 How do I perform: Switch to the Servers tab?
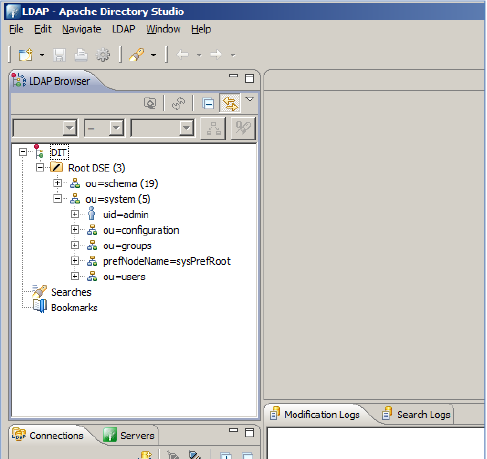point(129,435)
